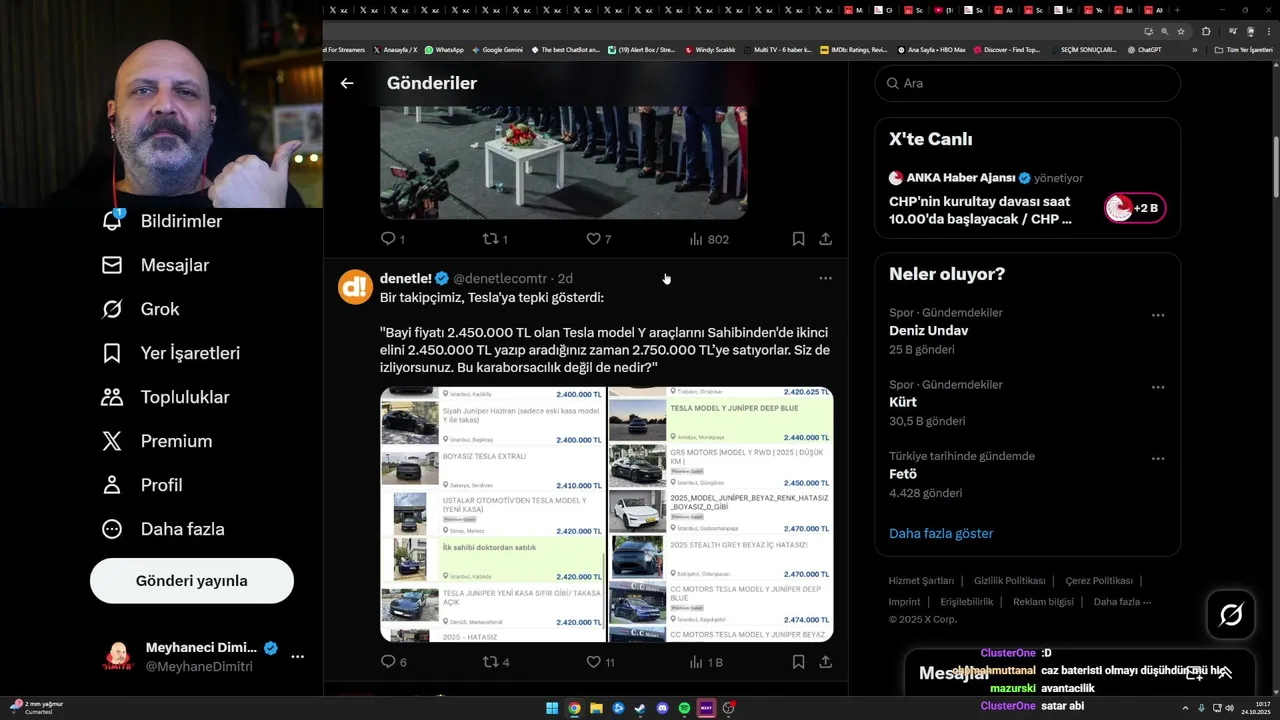Show more bookmarks overflow chevron
This screenshot has width=1280, height=720.
point(1194,49)
